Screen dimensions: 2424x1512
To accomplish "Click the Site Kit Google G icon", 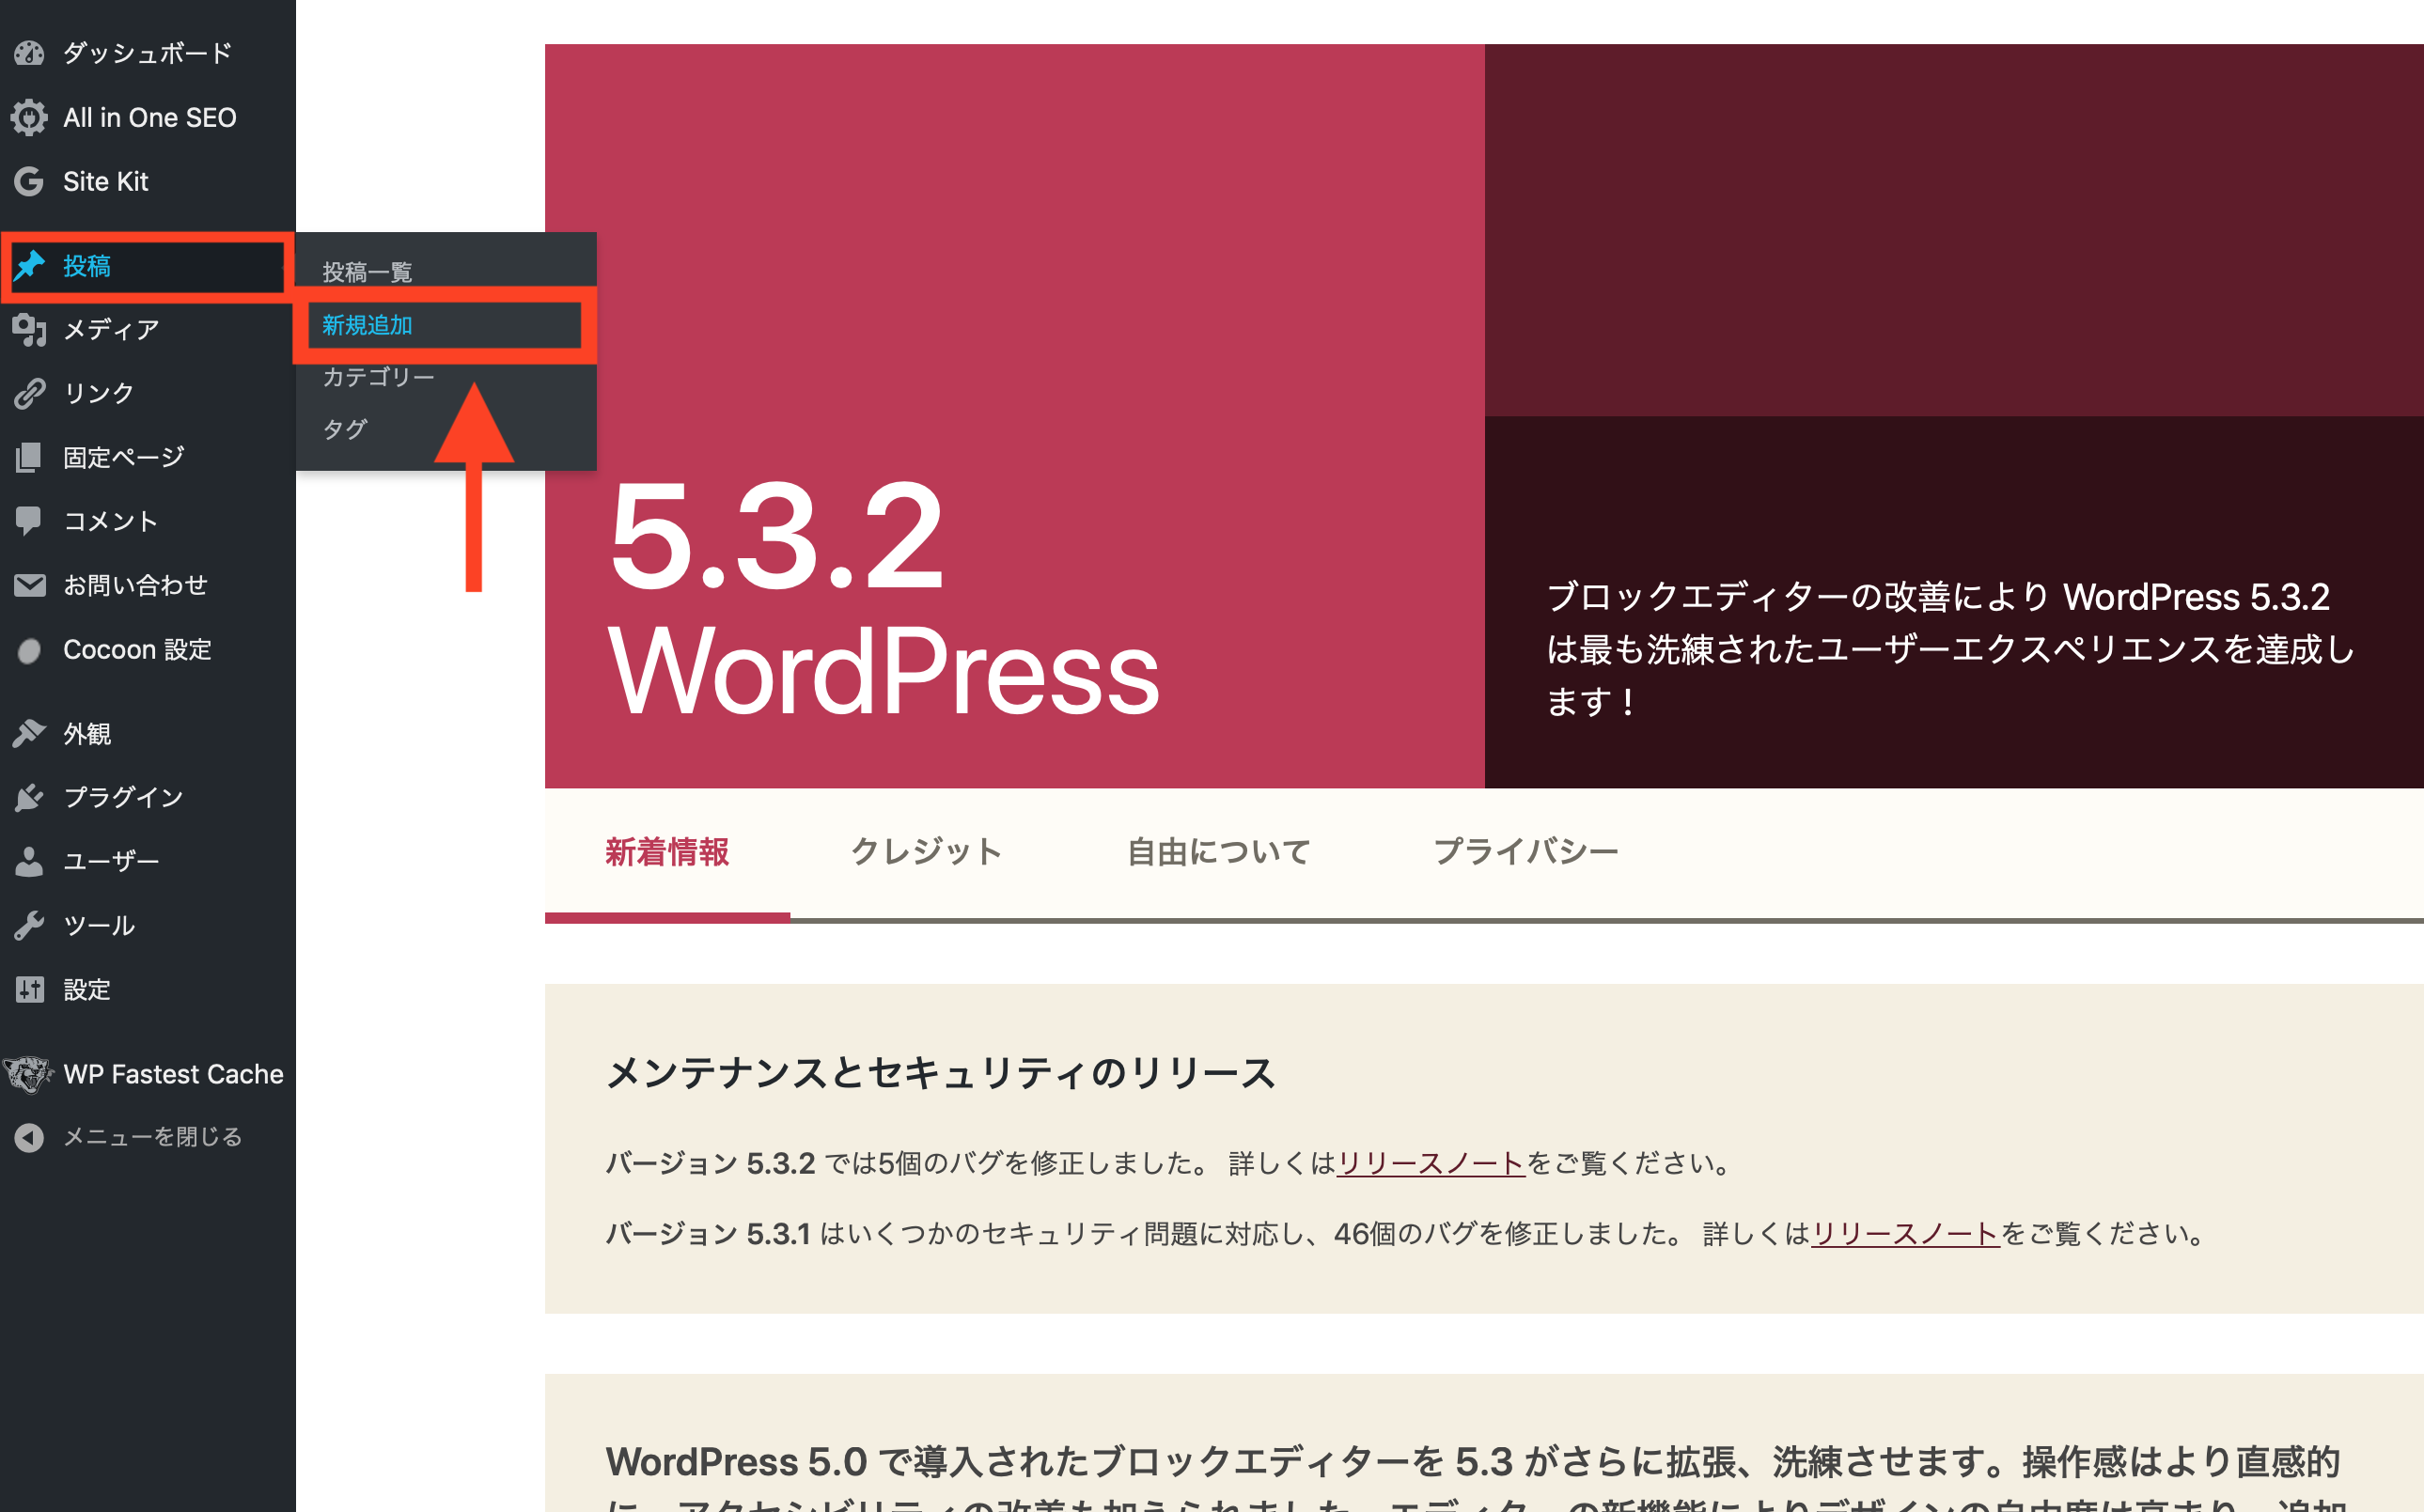I will (29, 181).
